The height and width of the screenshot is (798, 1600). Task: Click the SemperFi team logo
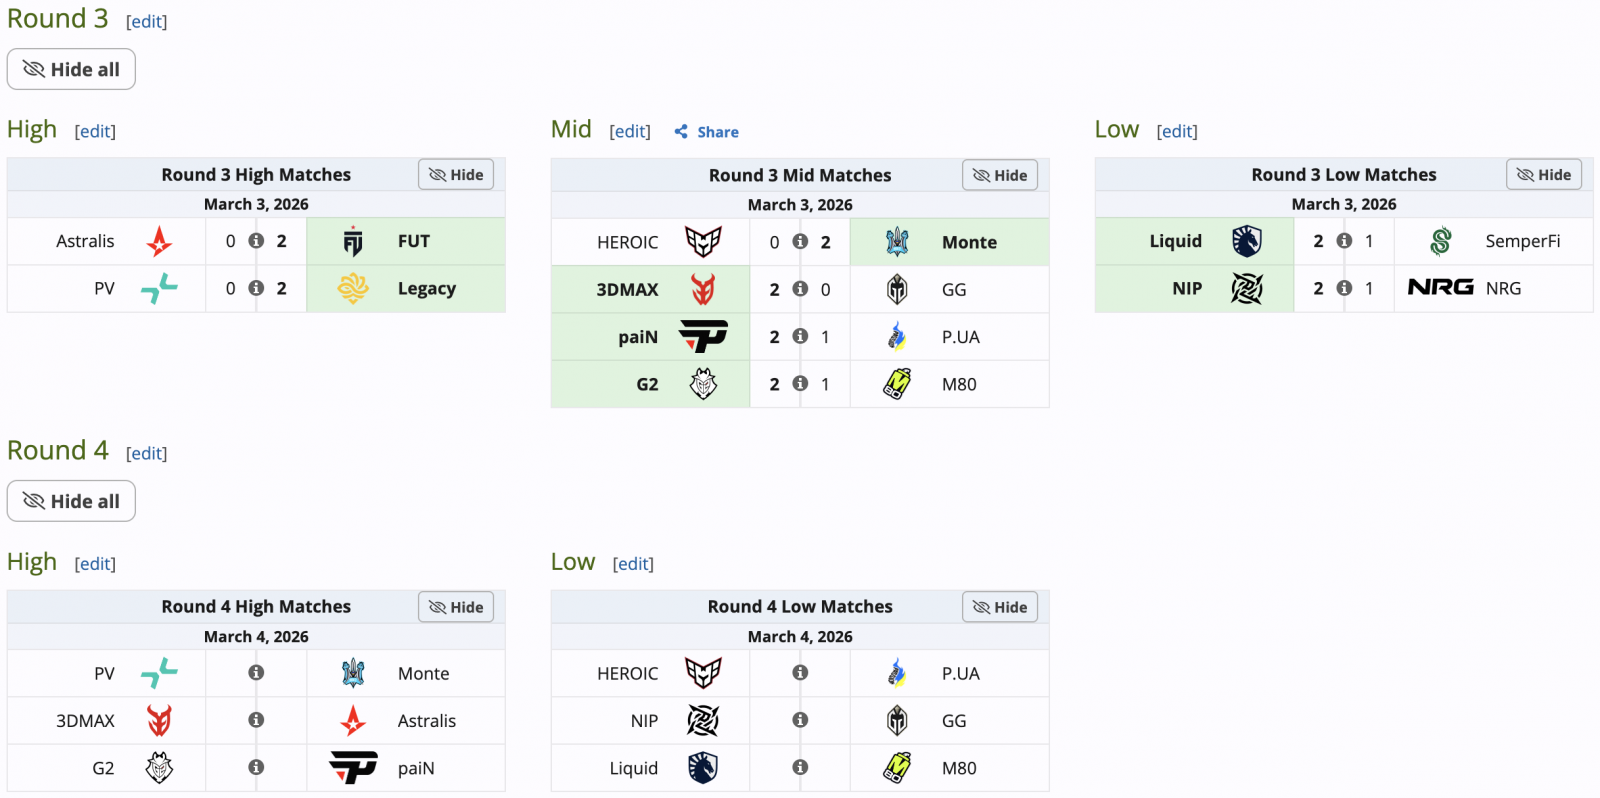1440,241
